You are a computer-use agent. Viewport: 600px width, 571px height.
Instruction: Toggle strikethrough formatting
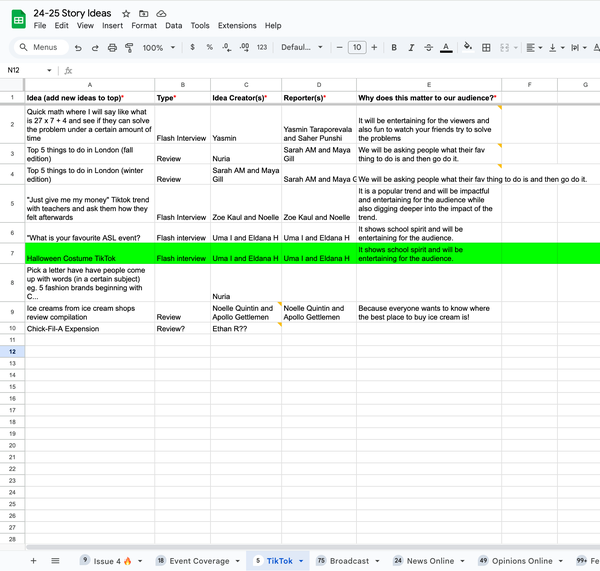coord(428,48)
